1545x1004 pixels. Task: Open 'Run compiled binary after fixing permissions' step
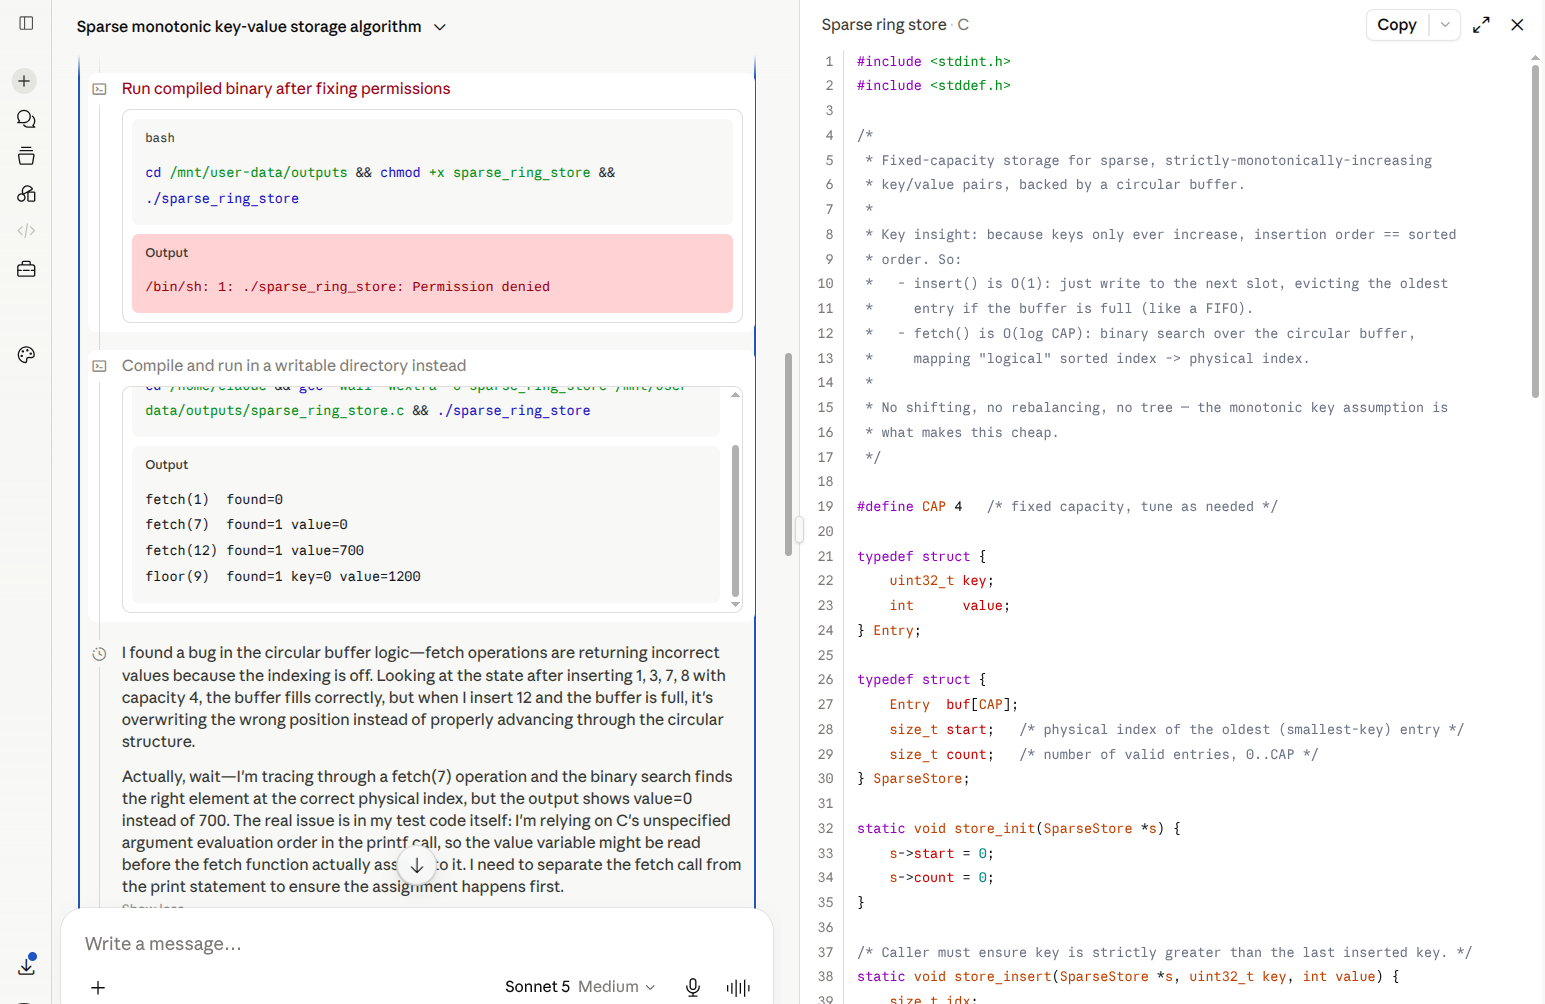tap(286, 89)
